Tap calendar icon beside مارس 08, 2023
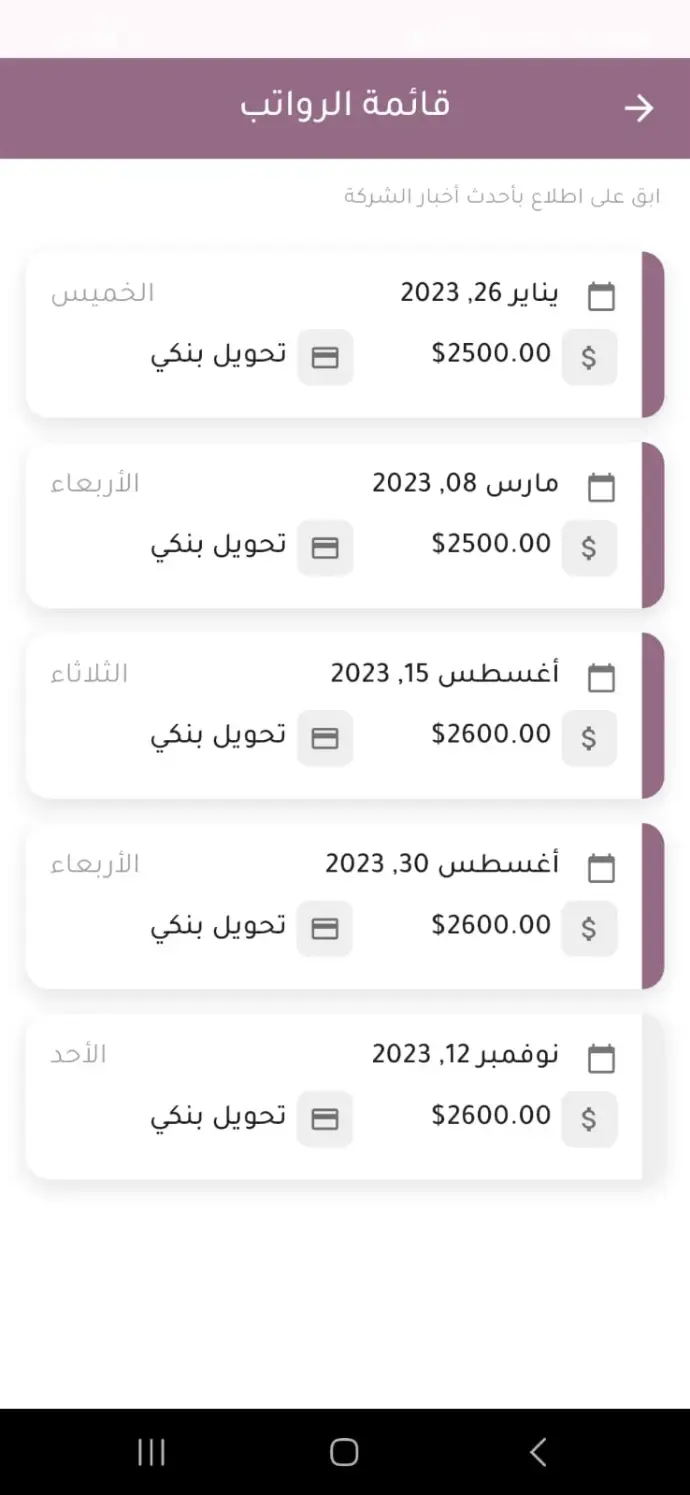This screenshot has width=690, height=1495. tap(601, 488)
